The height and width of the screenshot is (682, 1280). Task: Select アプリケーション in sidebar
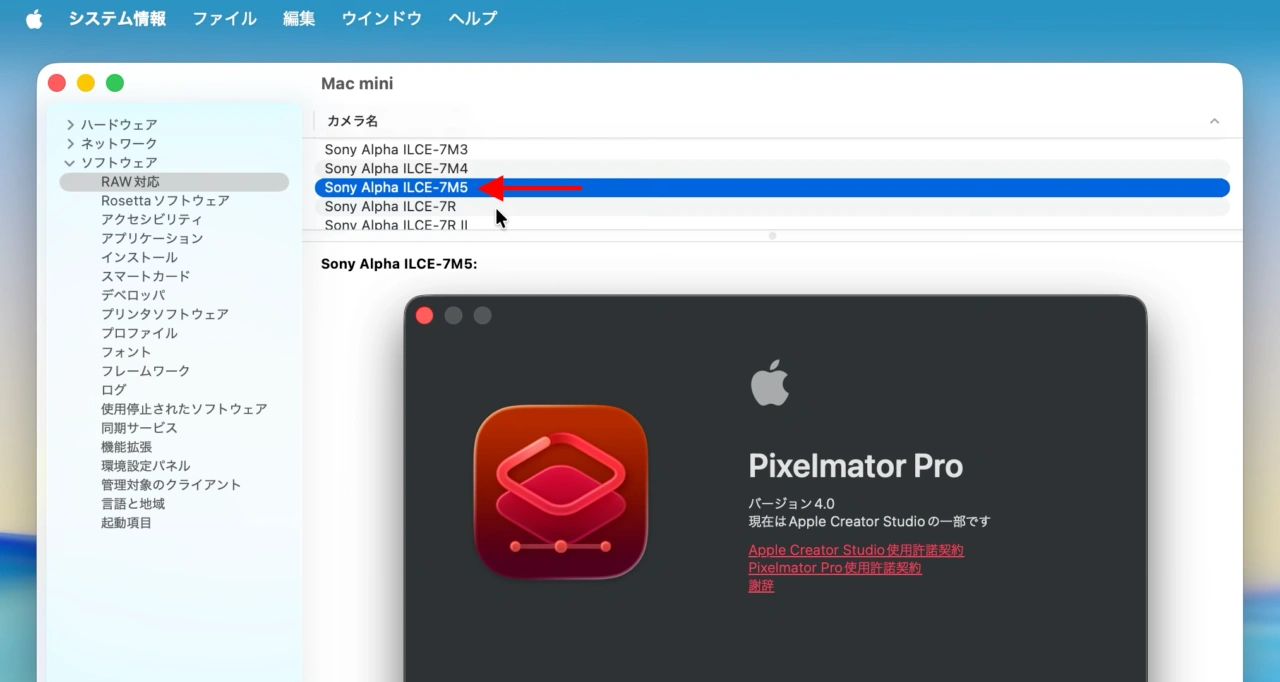pos(152,238)
